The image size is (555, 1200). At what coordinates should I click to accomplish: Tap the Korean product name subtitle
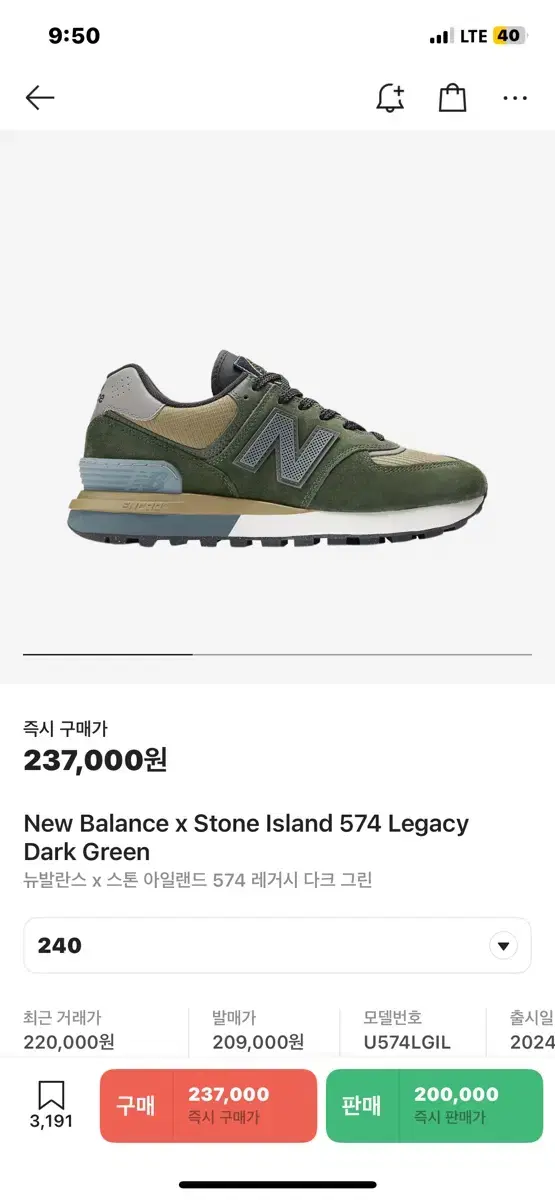[198, 881]
